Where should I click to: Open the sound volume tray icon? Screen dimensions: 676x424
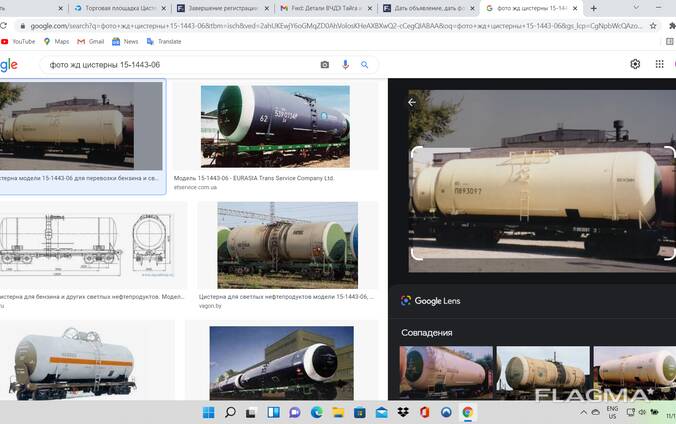(x=642, y=412)
